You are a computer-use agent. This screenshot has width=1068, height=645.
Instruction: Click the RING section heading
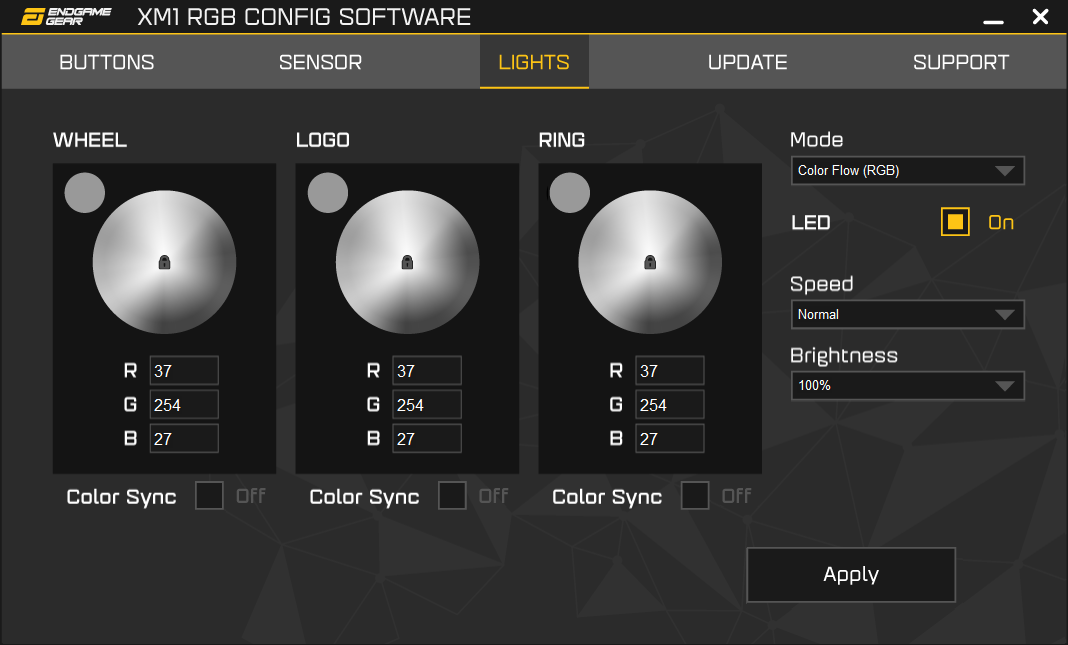[x=562, y=140]
